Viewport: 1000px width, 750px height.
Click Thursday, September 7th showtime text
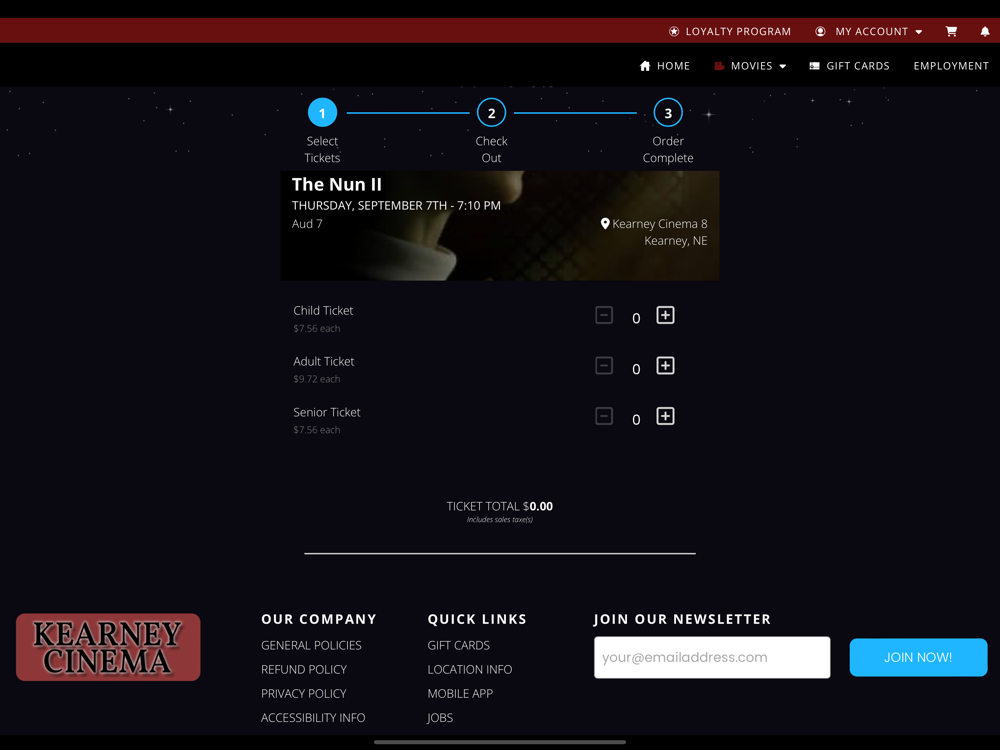pos(396,205)
